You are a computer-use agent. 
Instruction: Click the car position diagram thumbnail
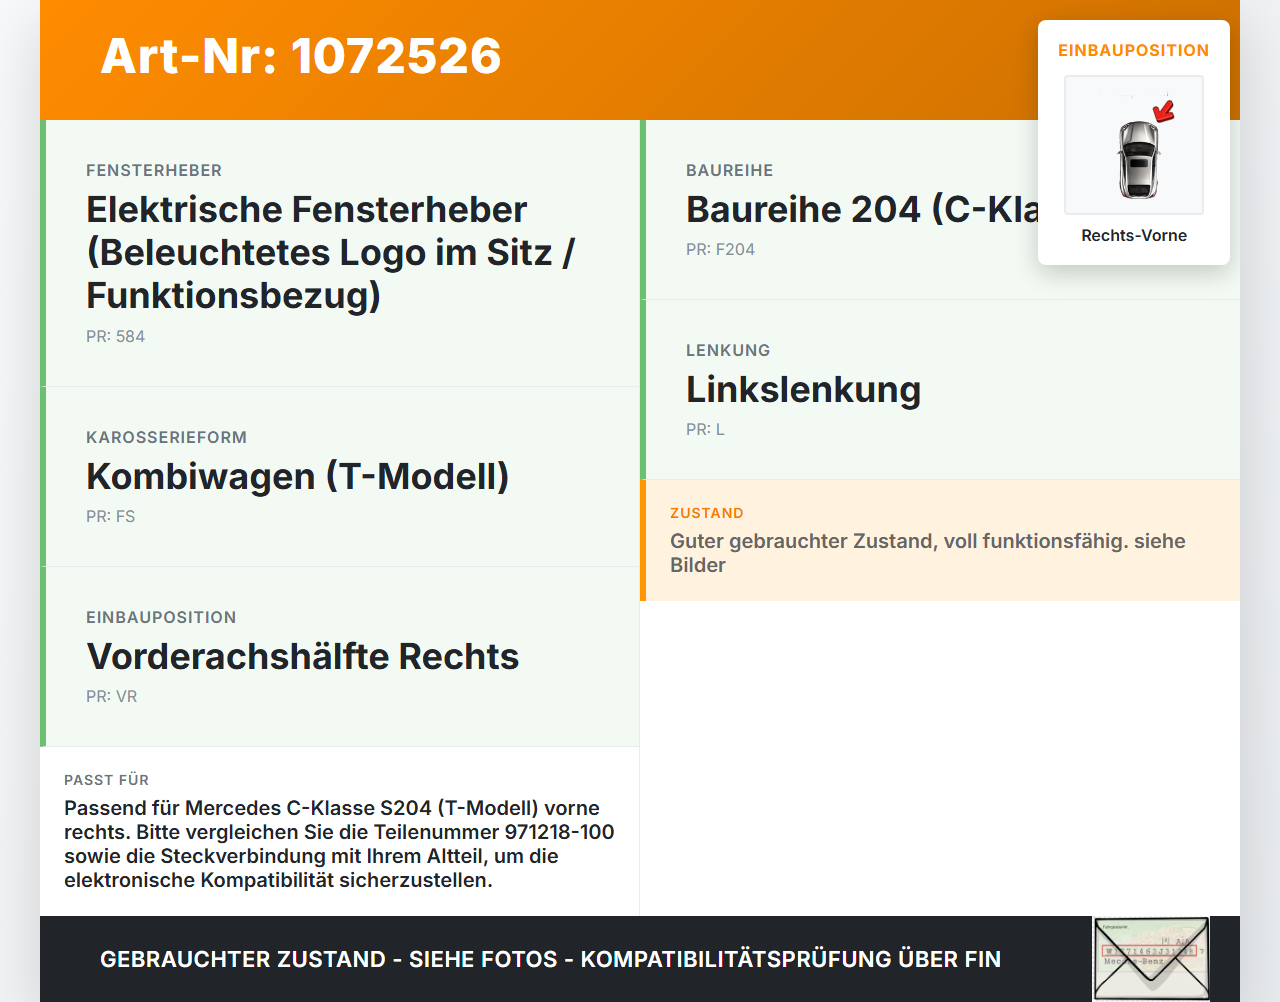[1134, 145]
